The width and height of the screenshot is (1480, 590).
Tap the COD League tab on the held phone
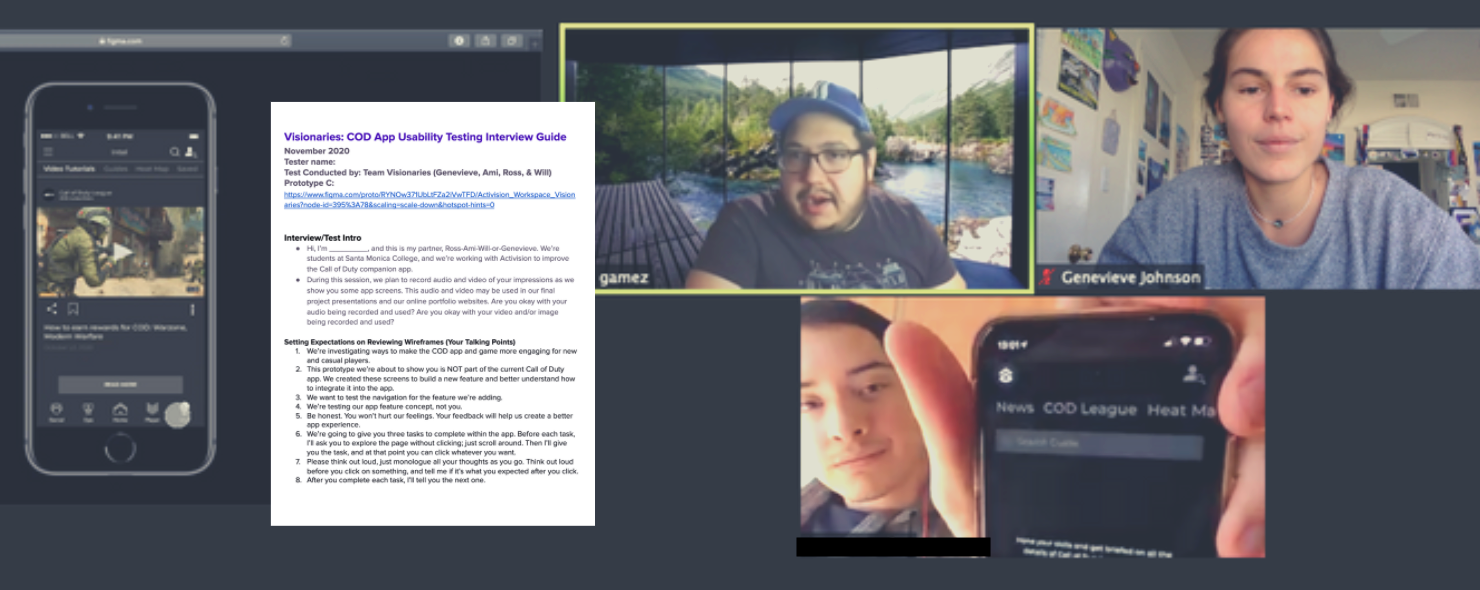pyautogui.click(x=1090, y=409)
